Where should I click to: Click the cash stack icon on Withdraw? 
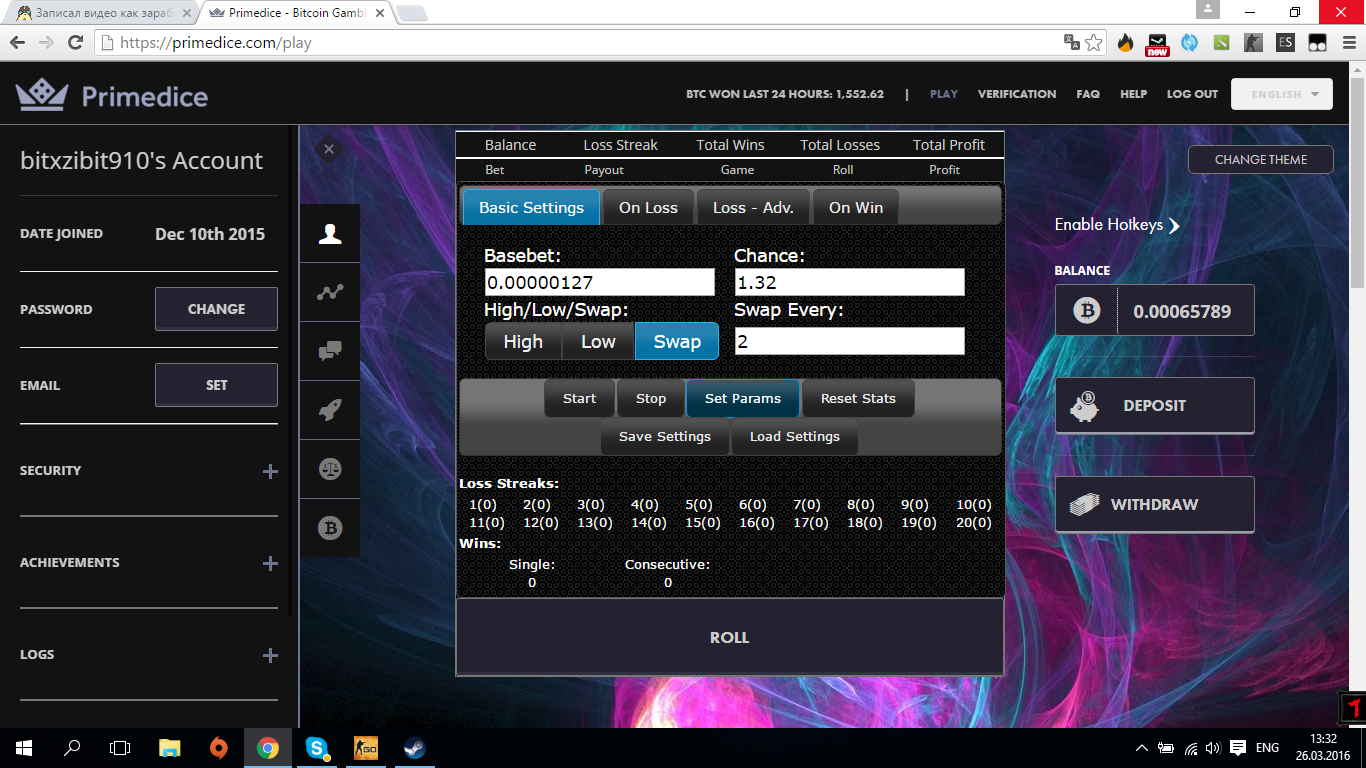[1085, 504]
